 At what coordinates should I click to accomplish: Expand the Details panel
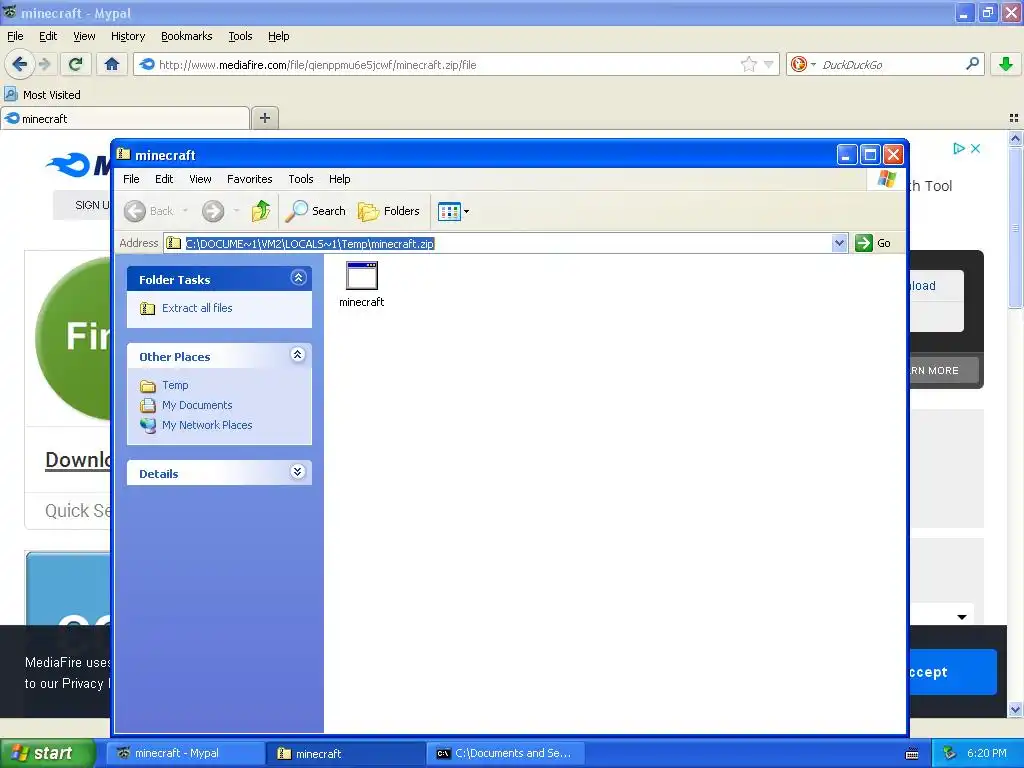click(x=298, y=472)
